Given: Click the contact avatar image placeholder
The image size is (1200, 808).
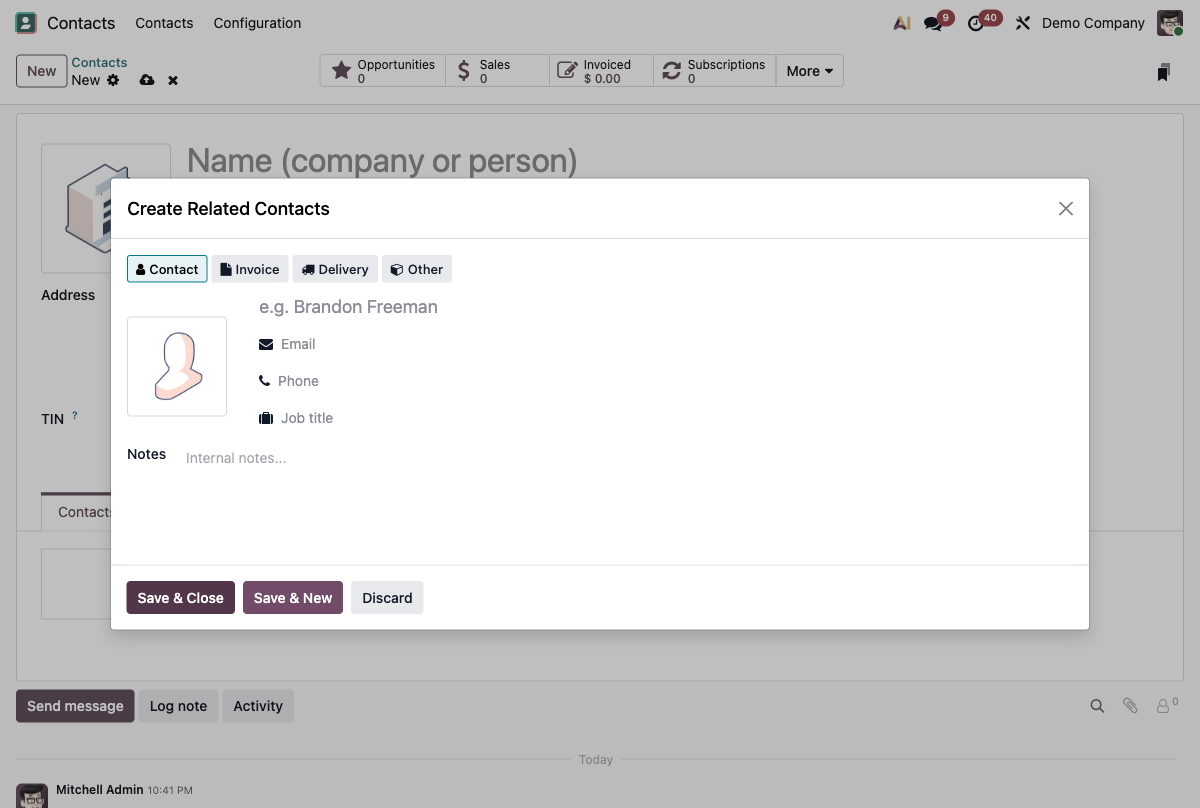Looking at the screenshot, I should click(x=177, y=366).
